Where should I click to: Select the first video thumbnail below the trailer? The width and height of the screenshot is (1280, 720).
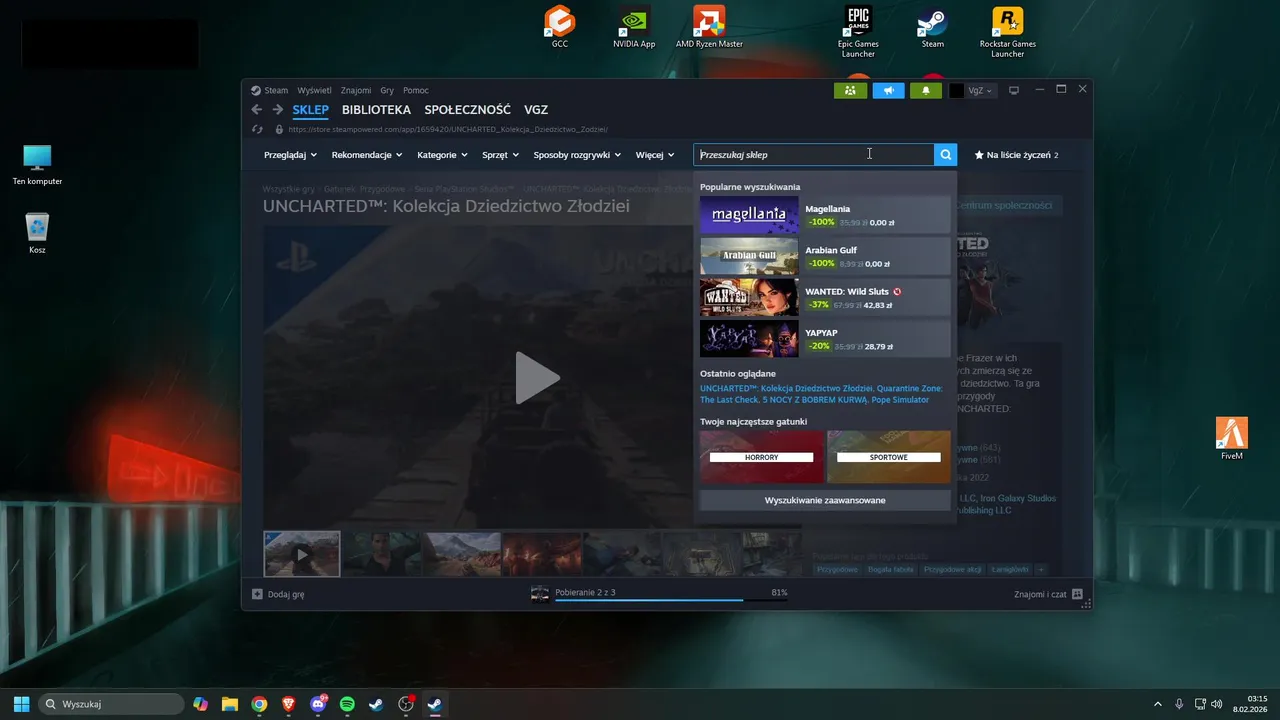click(x=302, y=554)
